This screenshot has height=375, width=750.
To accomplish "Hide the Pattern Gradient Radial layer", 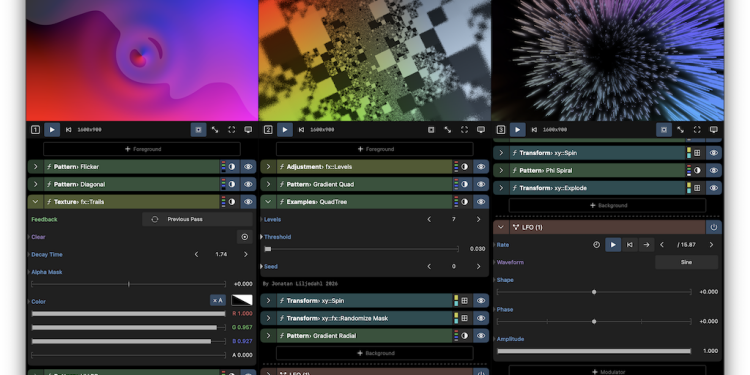I will tap(481, 336).
